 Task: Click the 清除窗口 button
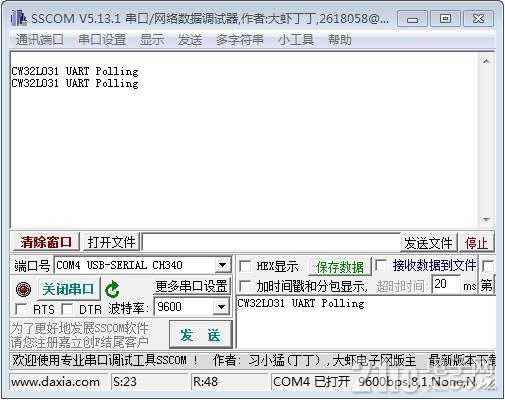pos(46,242)
